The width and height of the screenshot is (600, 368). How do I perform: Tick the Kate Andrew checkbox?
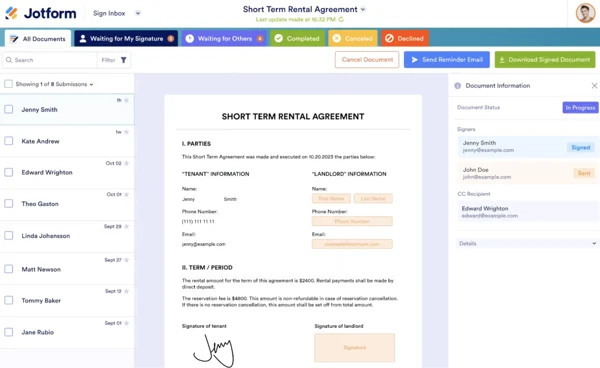pyautogui.click(x=8, y=141)
